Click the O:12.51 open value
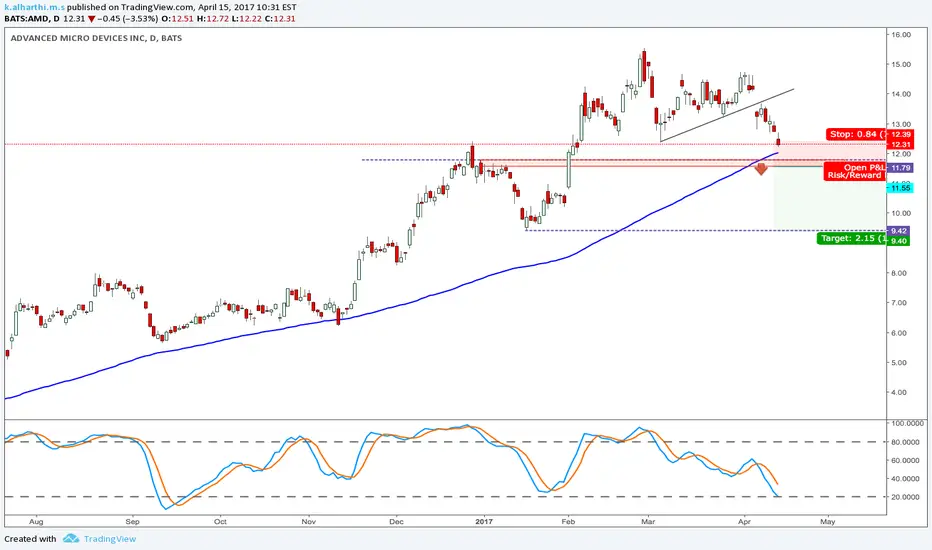 point(178,19)
